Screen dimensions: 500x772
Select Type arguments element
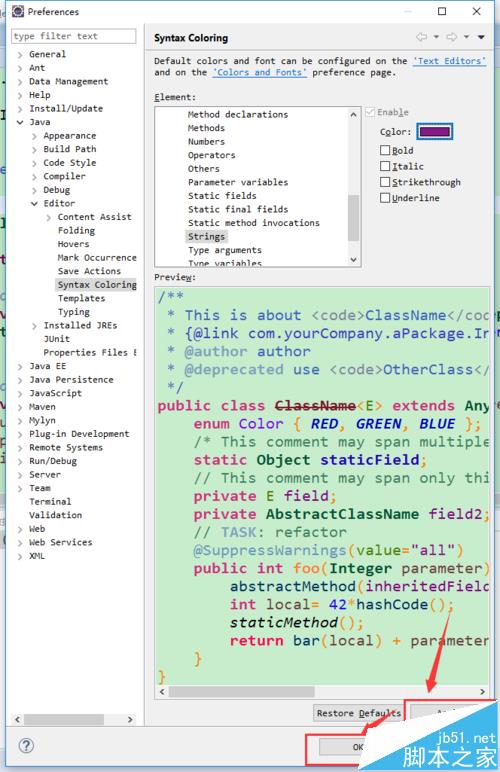click(224, 250)
